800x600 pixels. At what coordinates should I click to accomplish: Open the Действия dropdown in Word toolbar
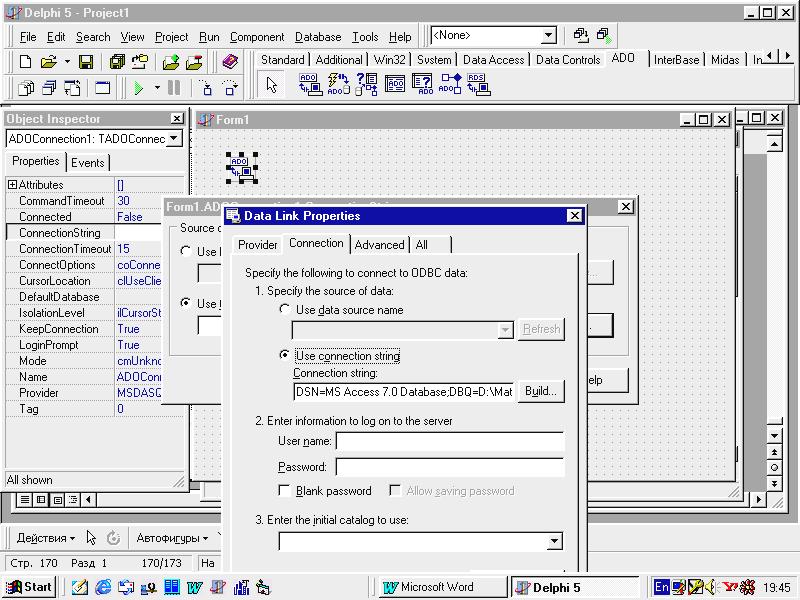[x=46, y=538]
